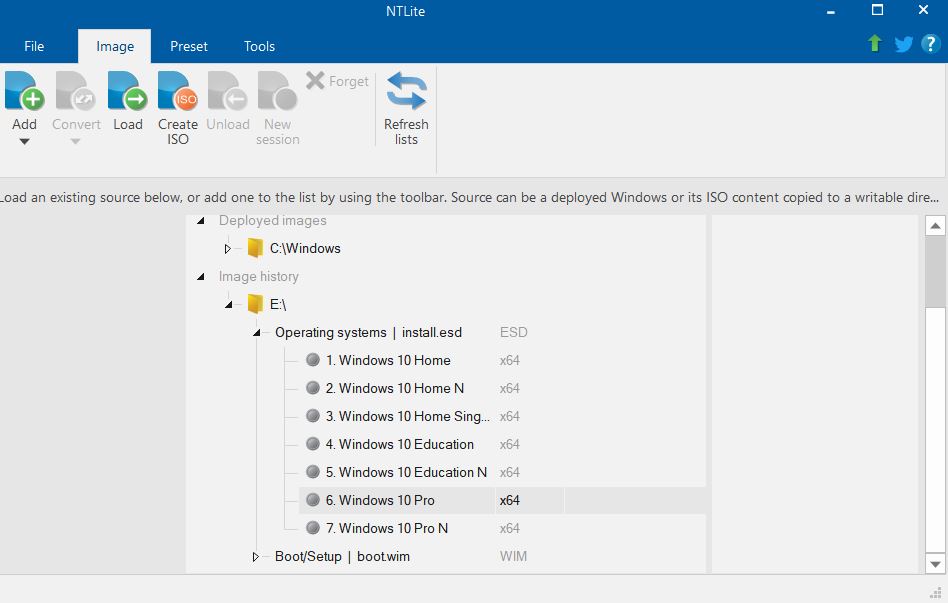Click the New session icon
Screen dimensions: 948x603
pyautogui.click(x=278, y=91)
